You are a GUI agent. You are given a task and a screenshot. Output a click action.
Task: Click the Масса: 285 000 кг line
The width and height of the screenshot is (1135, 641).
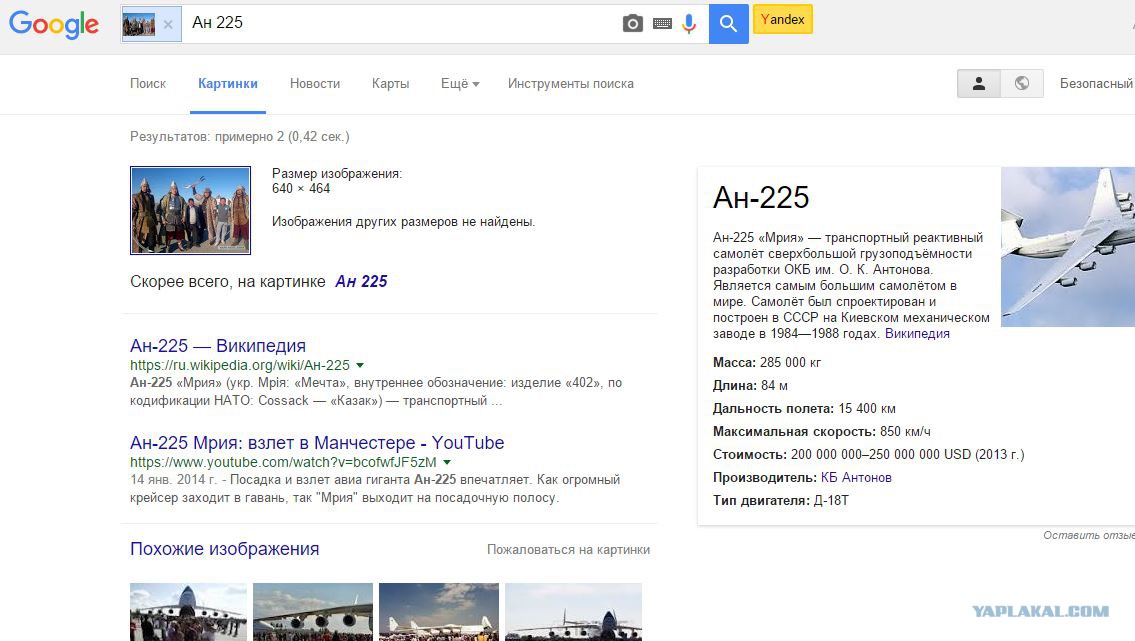tap(767, 362)
